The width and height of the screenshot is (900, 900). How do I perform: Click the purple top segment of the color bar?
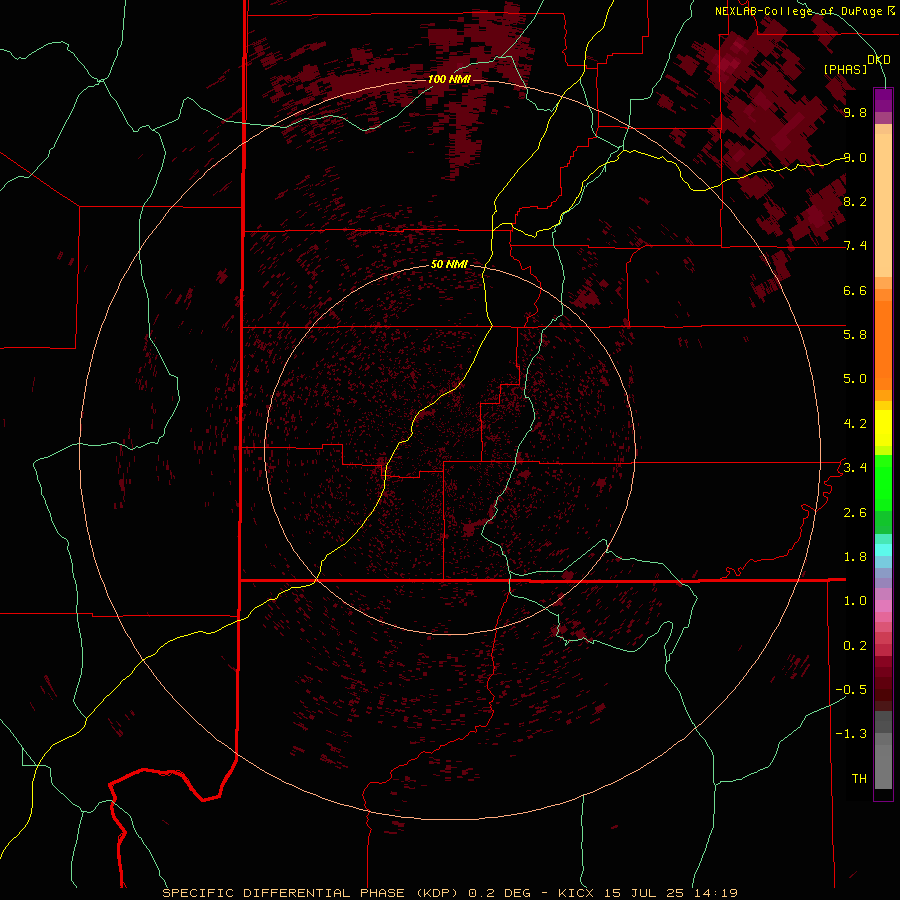pos(883,100)
